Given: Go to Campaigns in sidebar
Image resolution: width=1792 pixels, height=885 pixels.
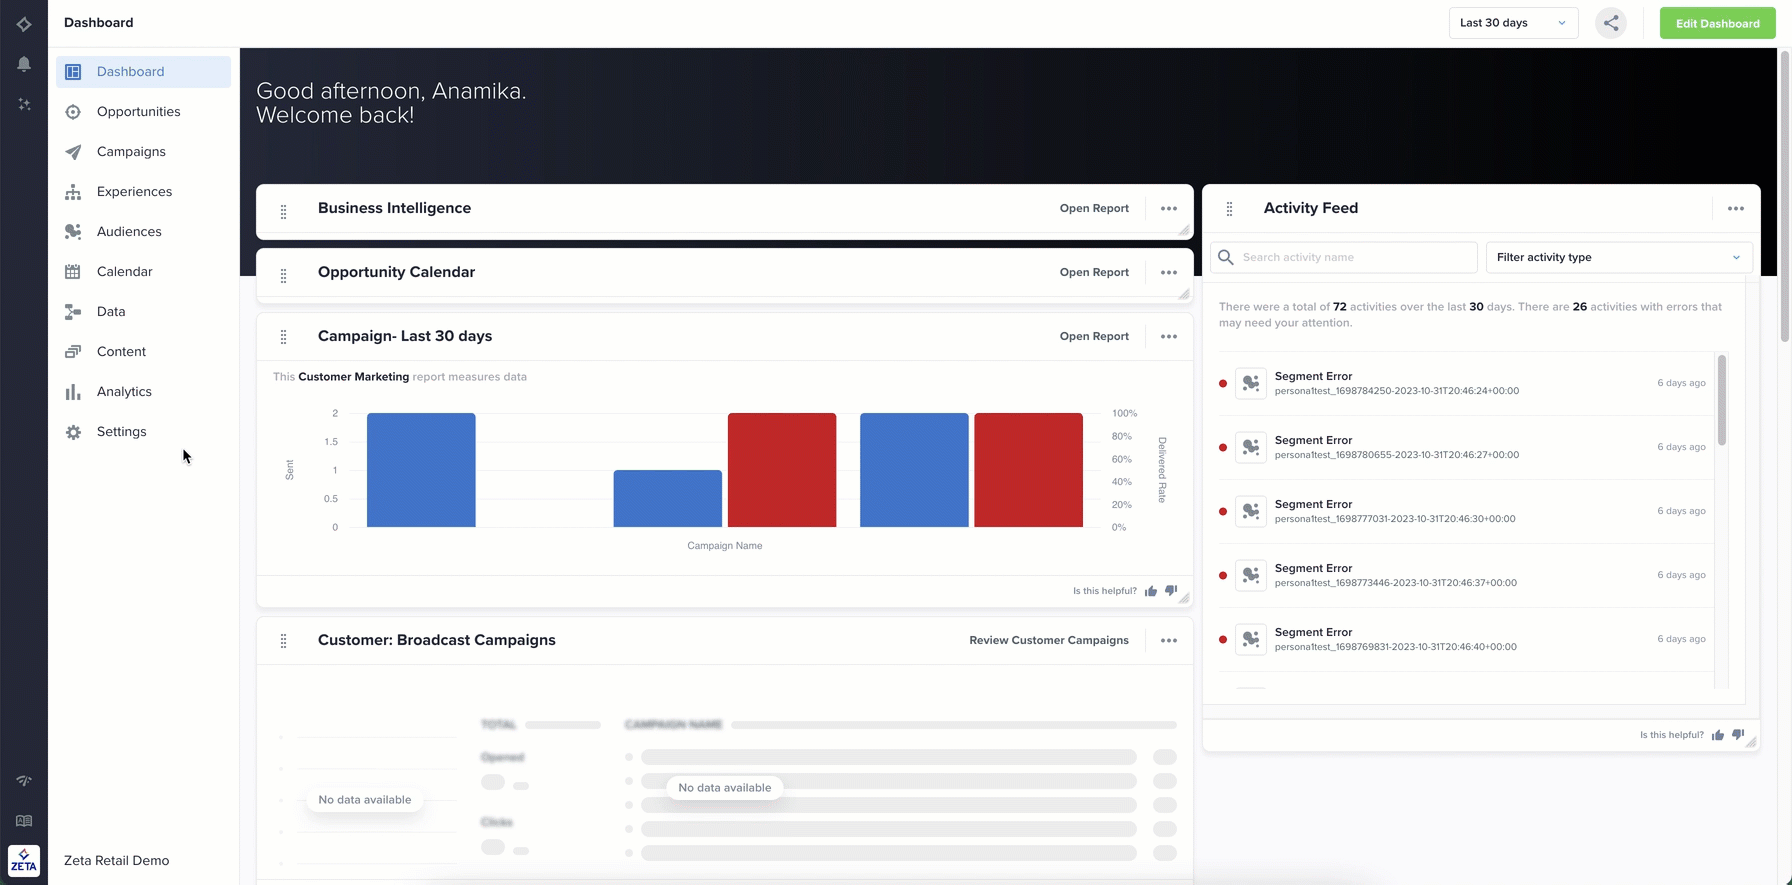Looking at the screenshot, I should [131, 152].
